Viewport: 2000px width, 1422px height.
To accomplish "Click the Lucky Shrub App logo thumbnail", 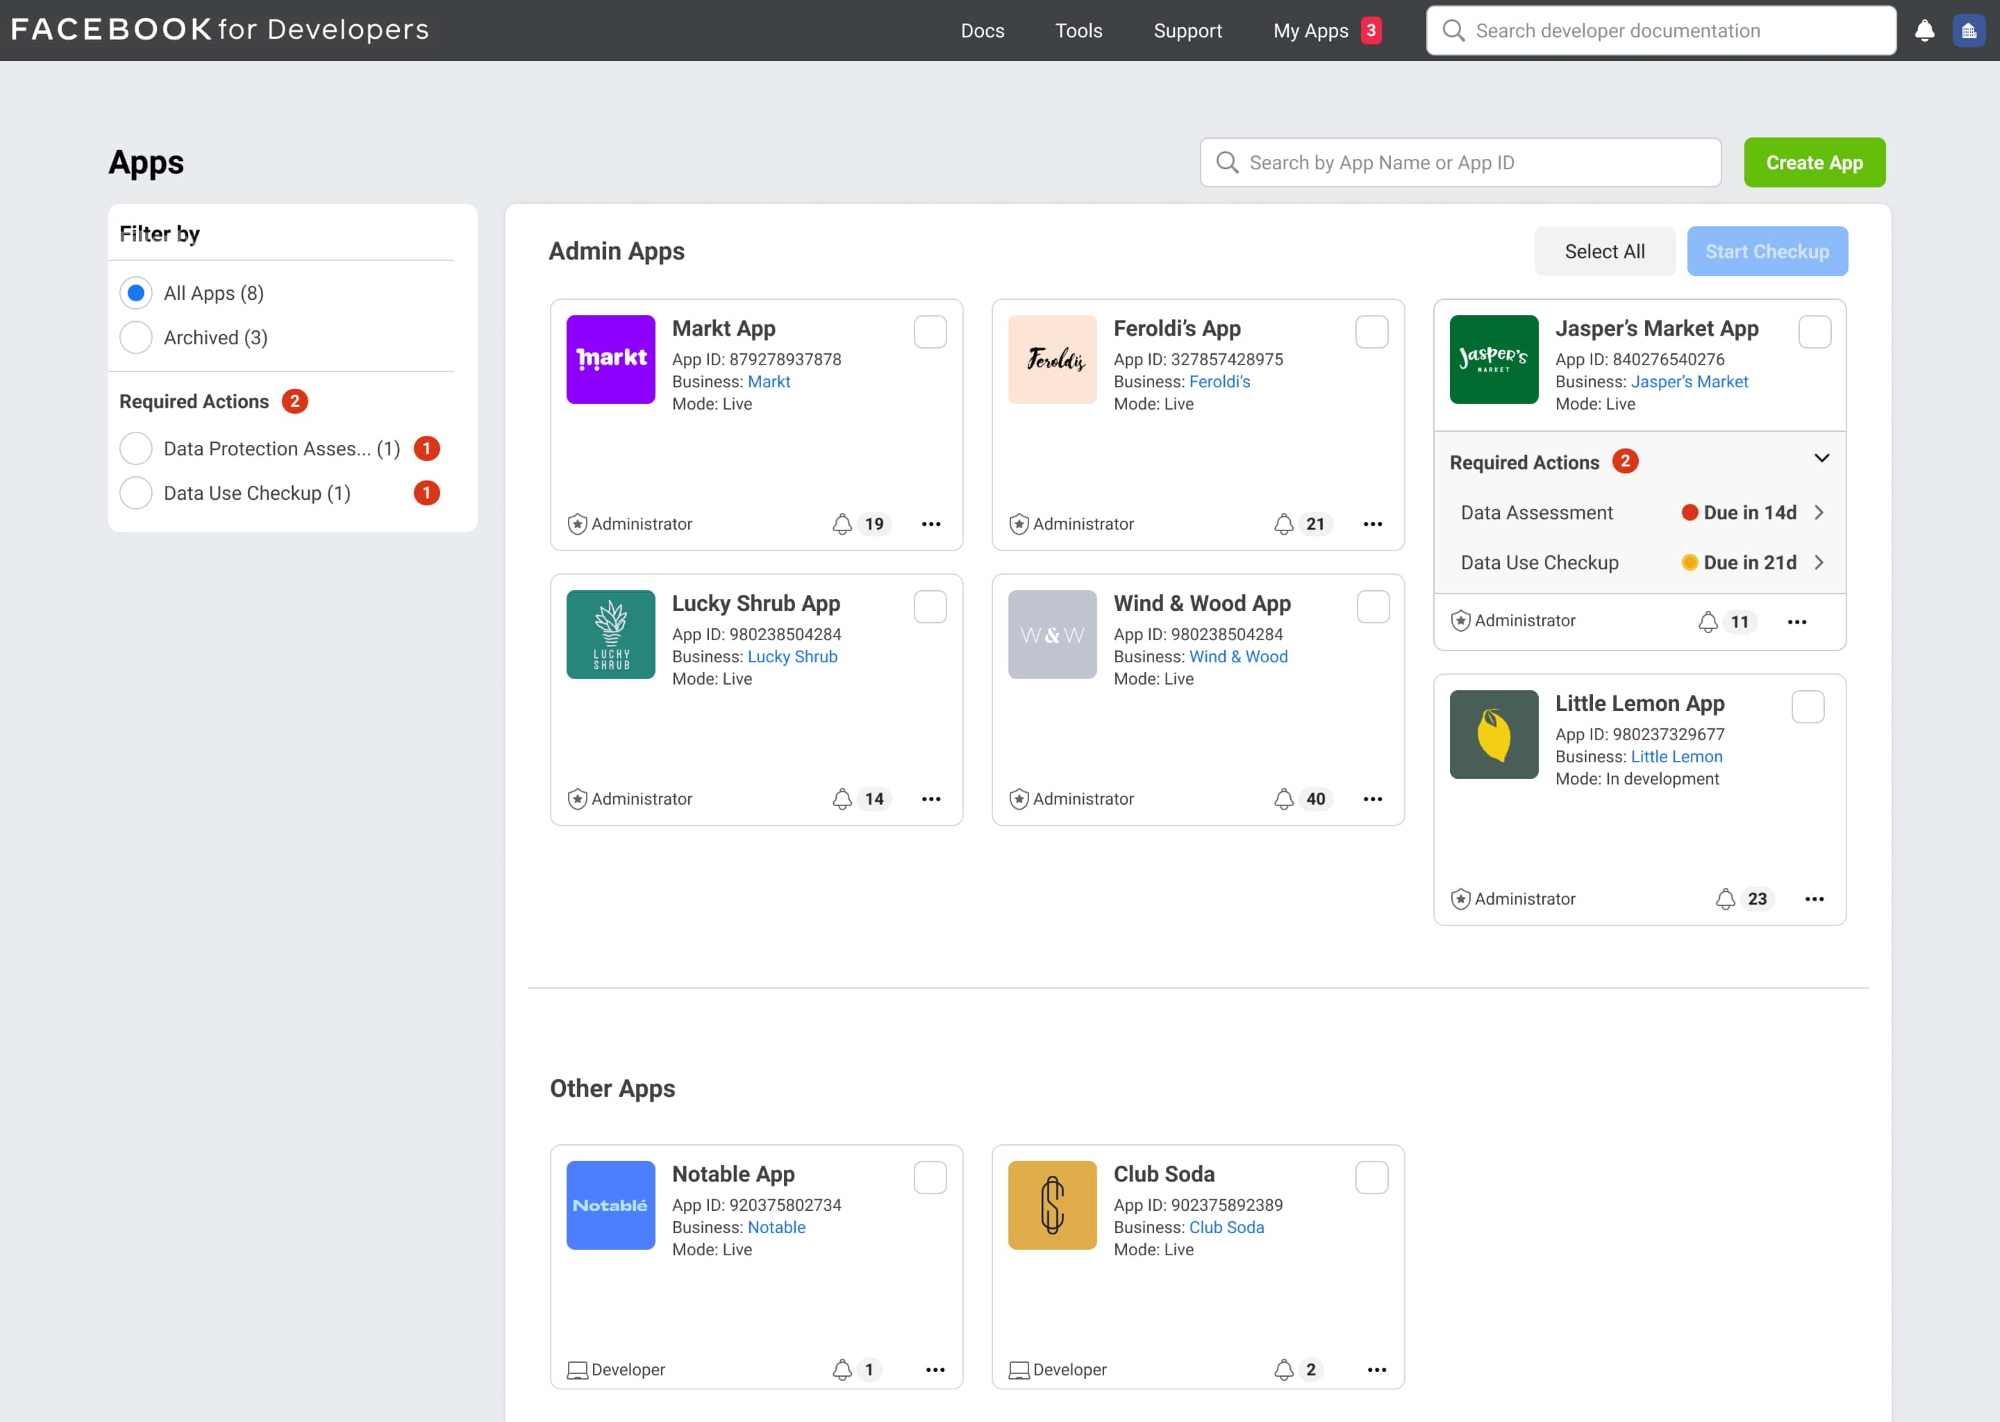I will [x=610, y=634].
